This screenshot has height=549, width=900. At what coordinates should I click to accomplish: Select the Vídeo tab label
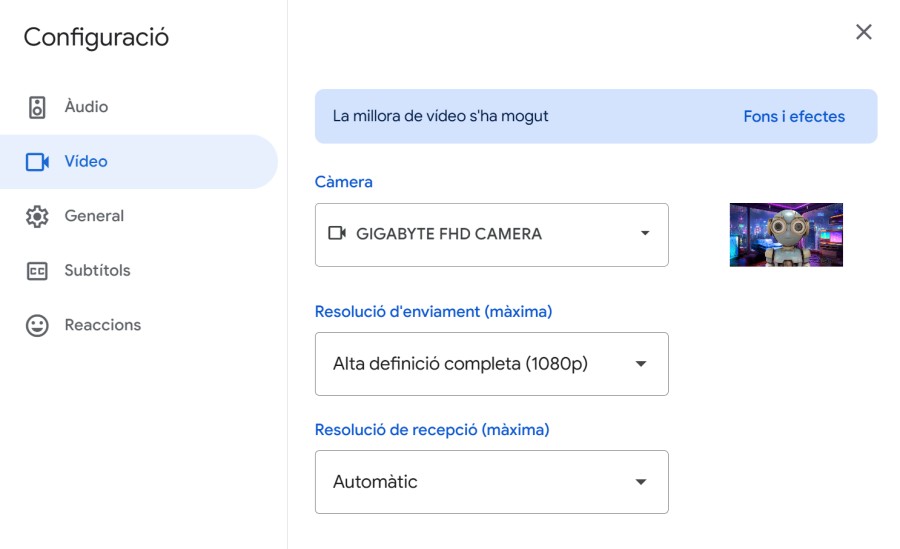point(86,161)
